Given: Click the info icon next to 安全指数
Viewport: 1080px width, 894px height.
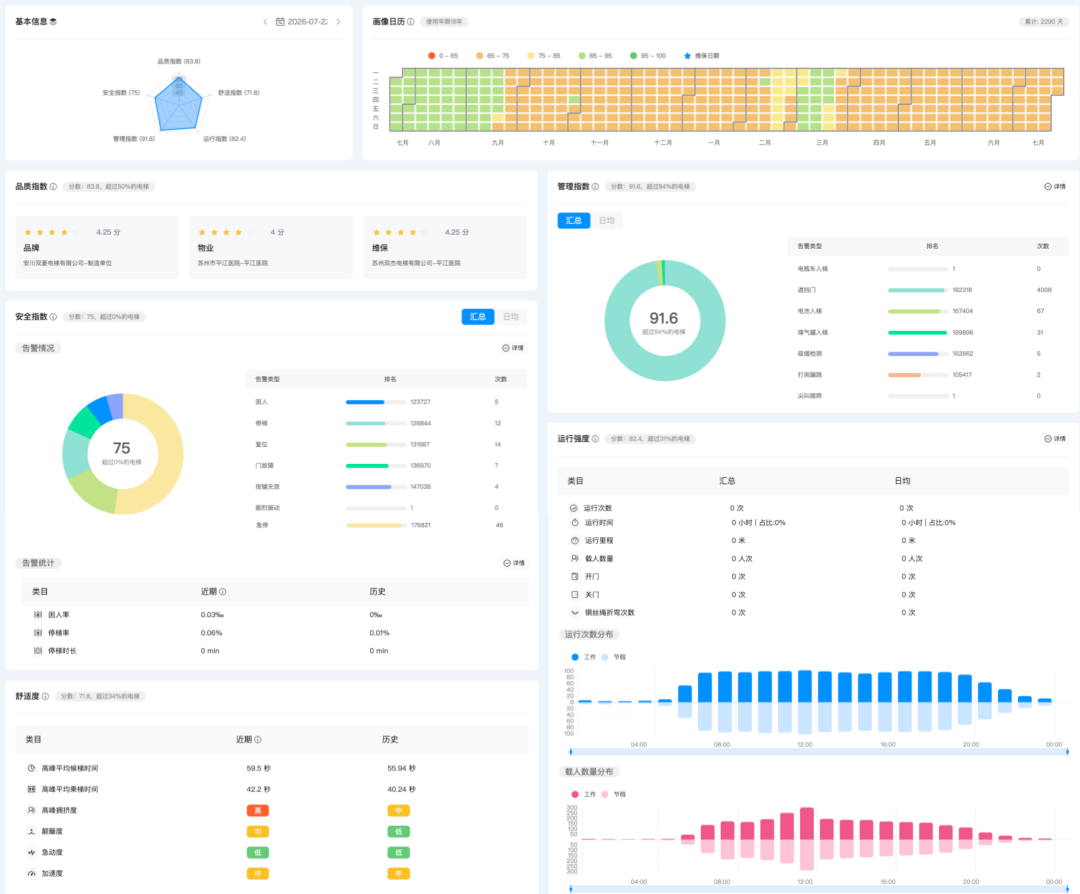Looking at the screenshot, I should tap(53, 317).
